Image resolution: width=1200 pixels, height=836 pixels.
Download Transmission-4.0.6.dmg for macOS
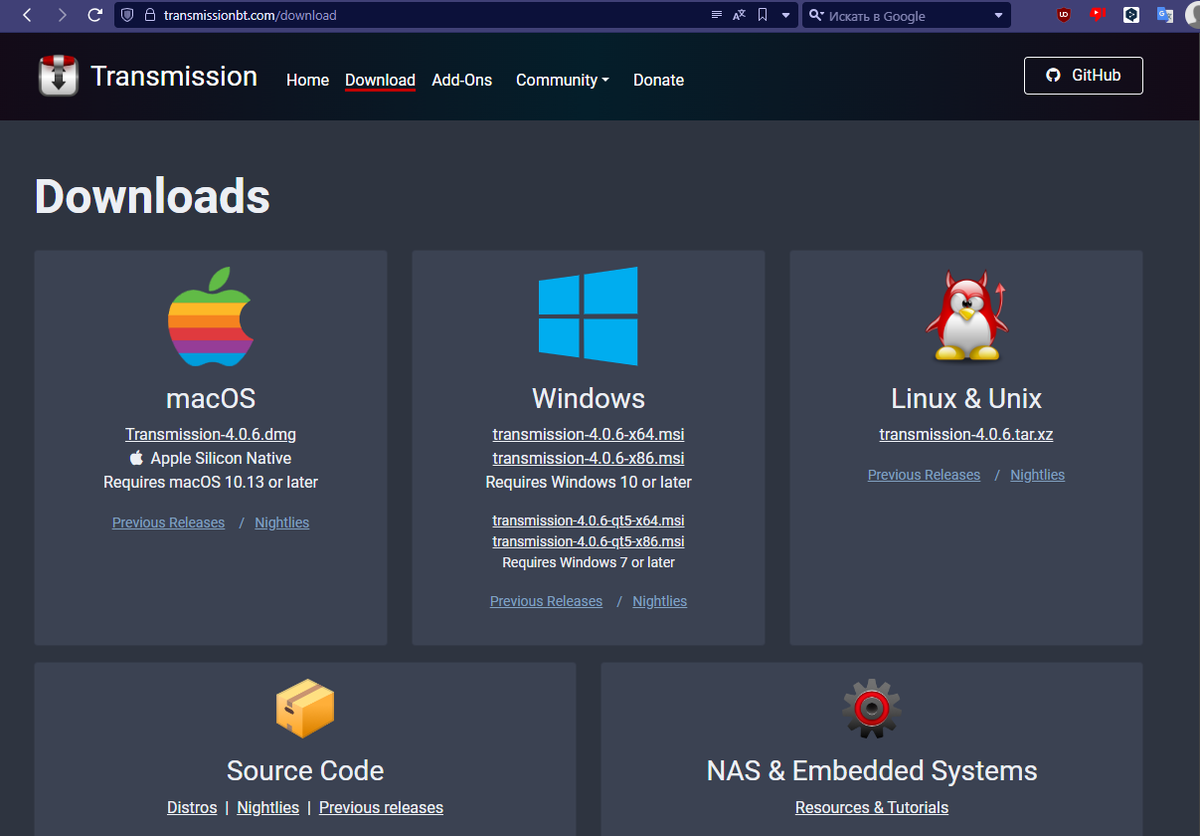pyautogui.click(x=211, y=435)
